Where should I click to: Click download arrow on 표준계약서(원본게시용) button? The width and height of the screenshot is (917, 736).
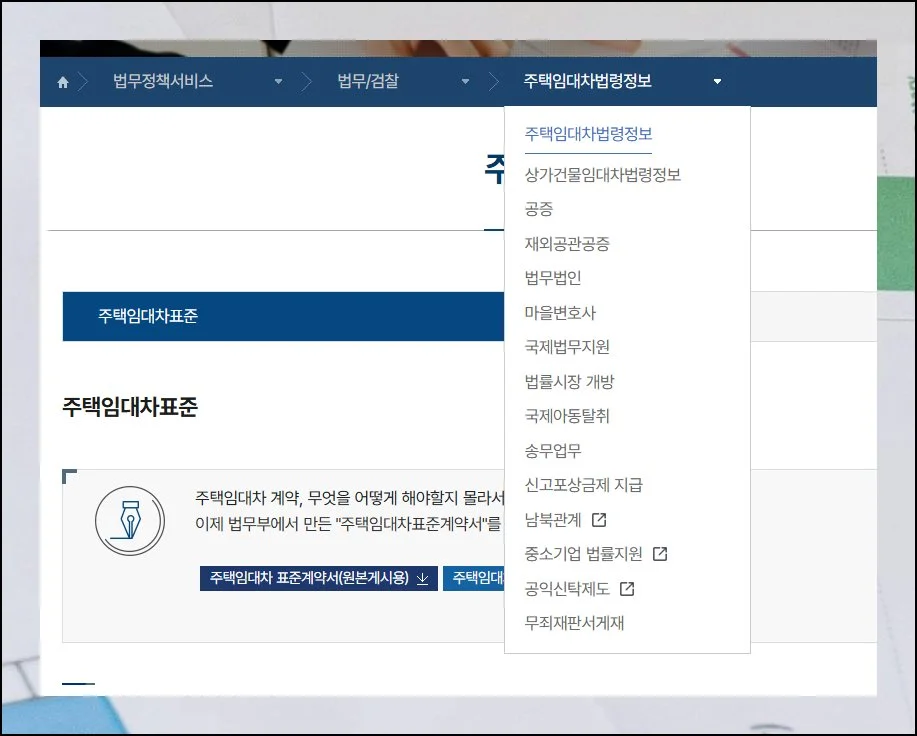click(x=422, y=578)
